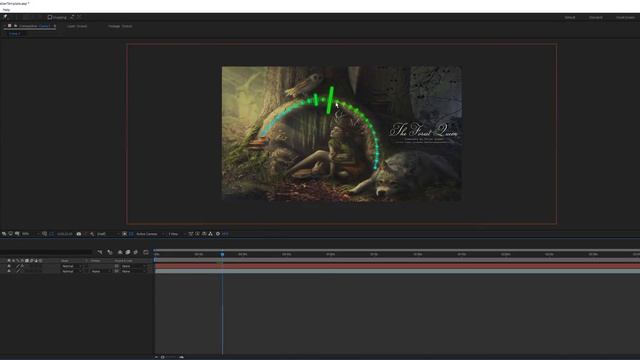Open the composition flowchart icon
The image size is (640, 360).
click(211, 234)
